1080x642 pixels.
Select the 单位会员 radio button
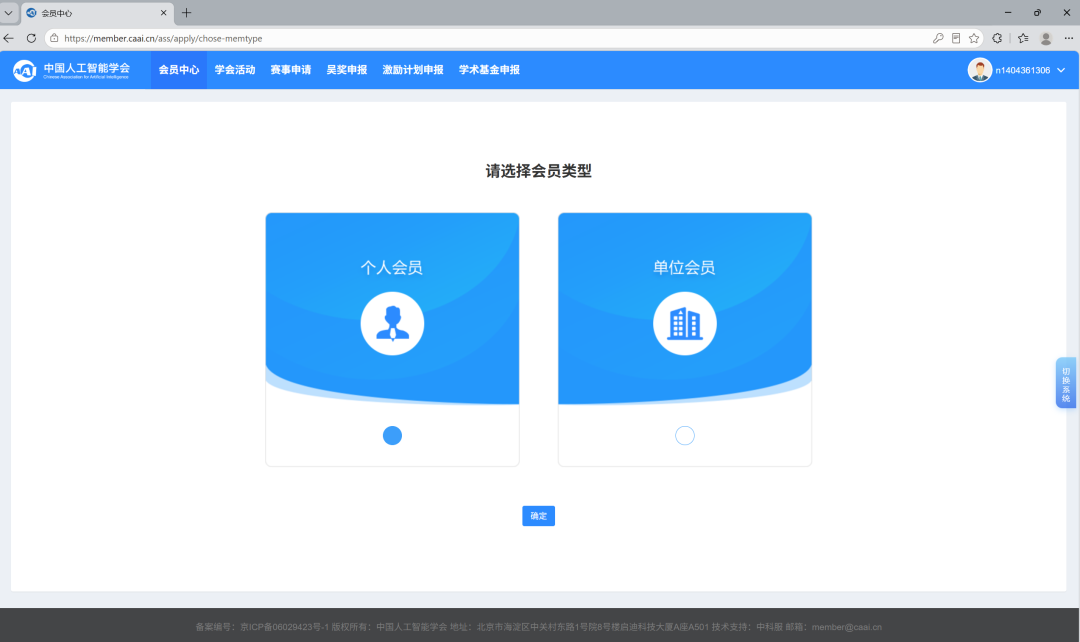[x=685, y=435]
